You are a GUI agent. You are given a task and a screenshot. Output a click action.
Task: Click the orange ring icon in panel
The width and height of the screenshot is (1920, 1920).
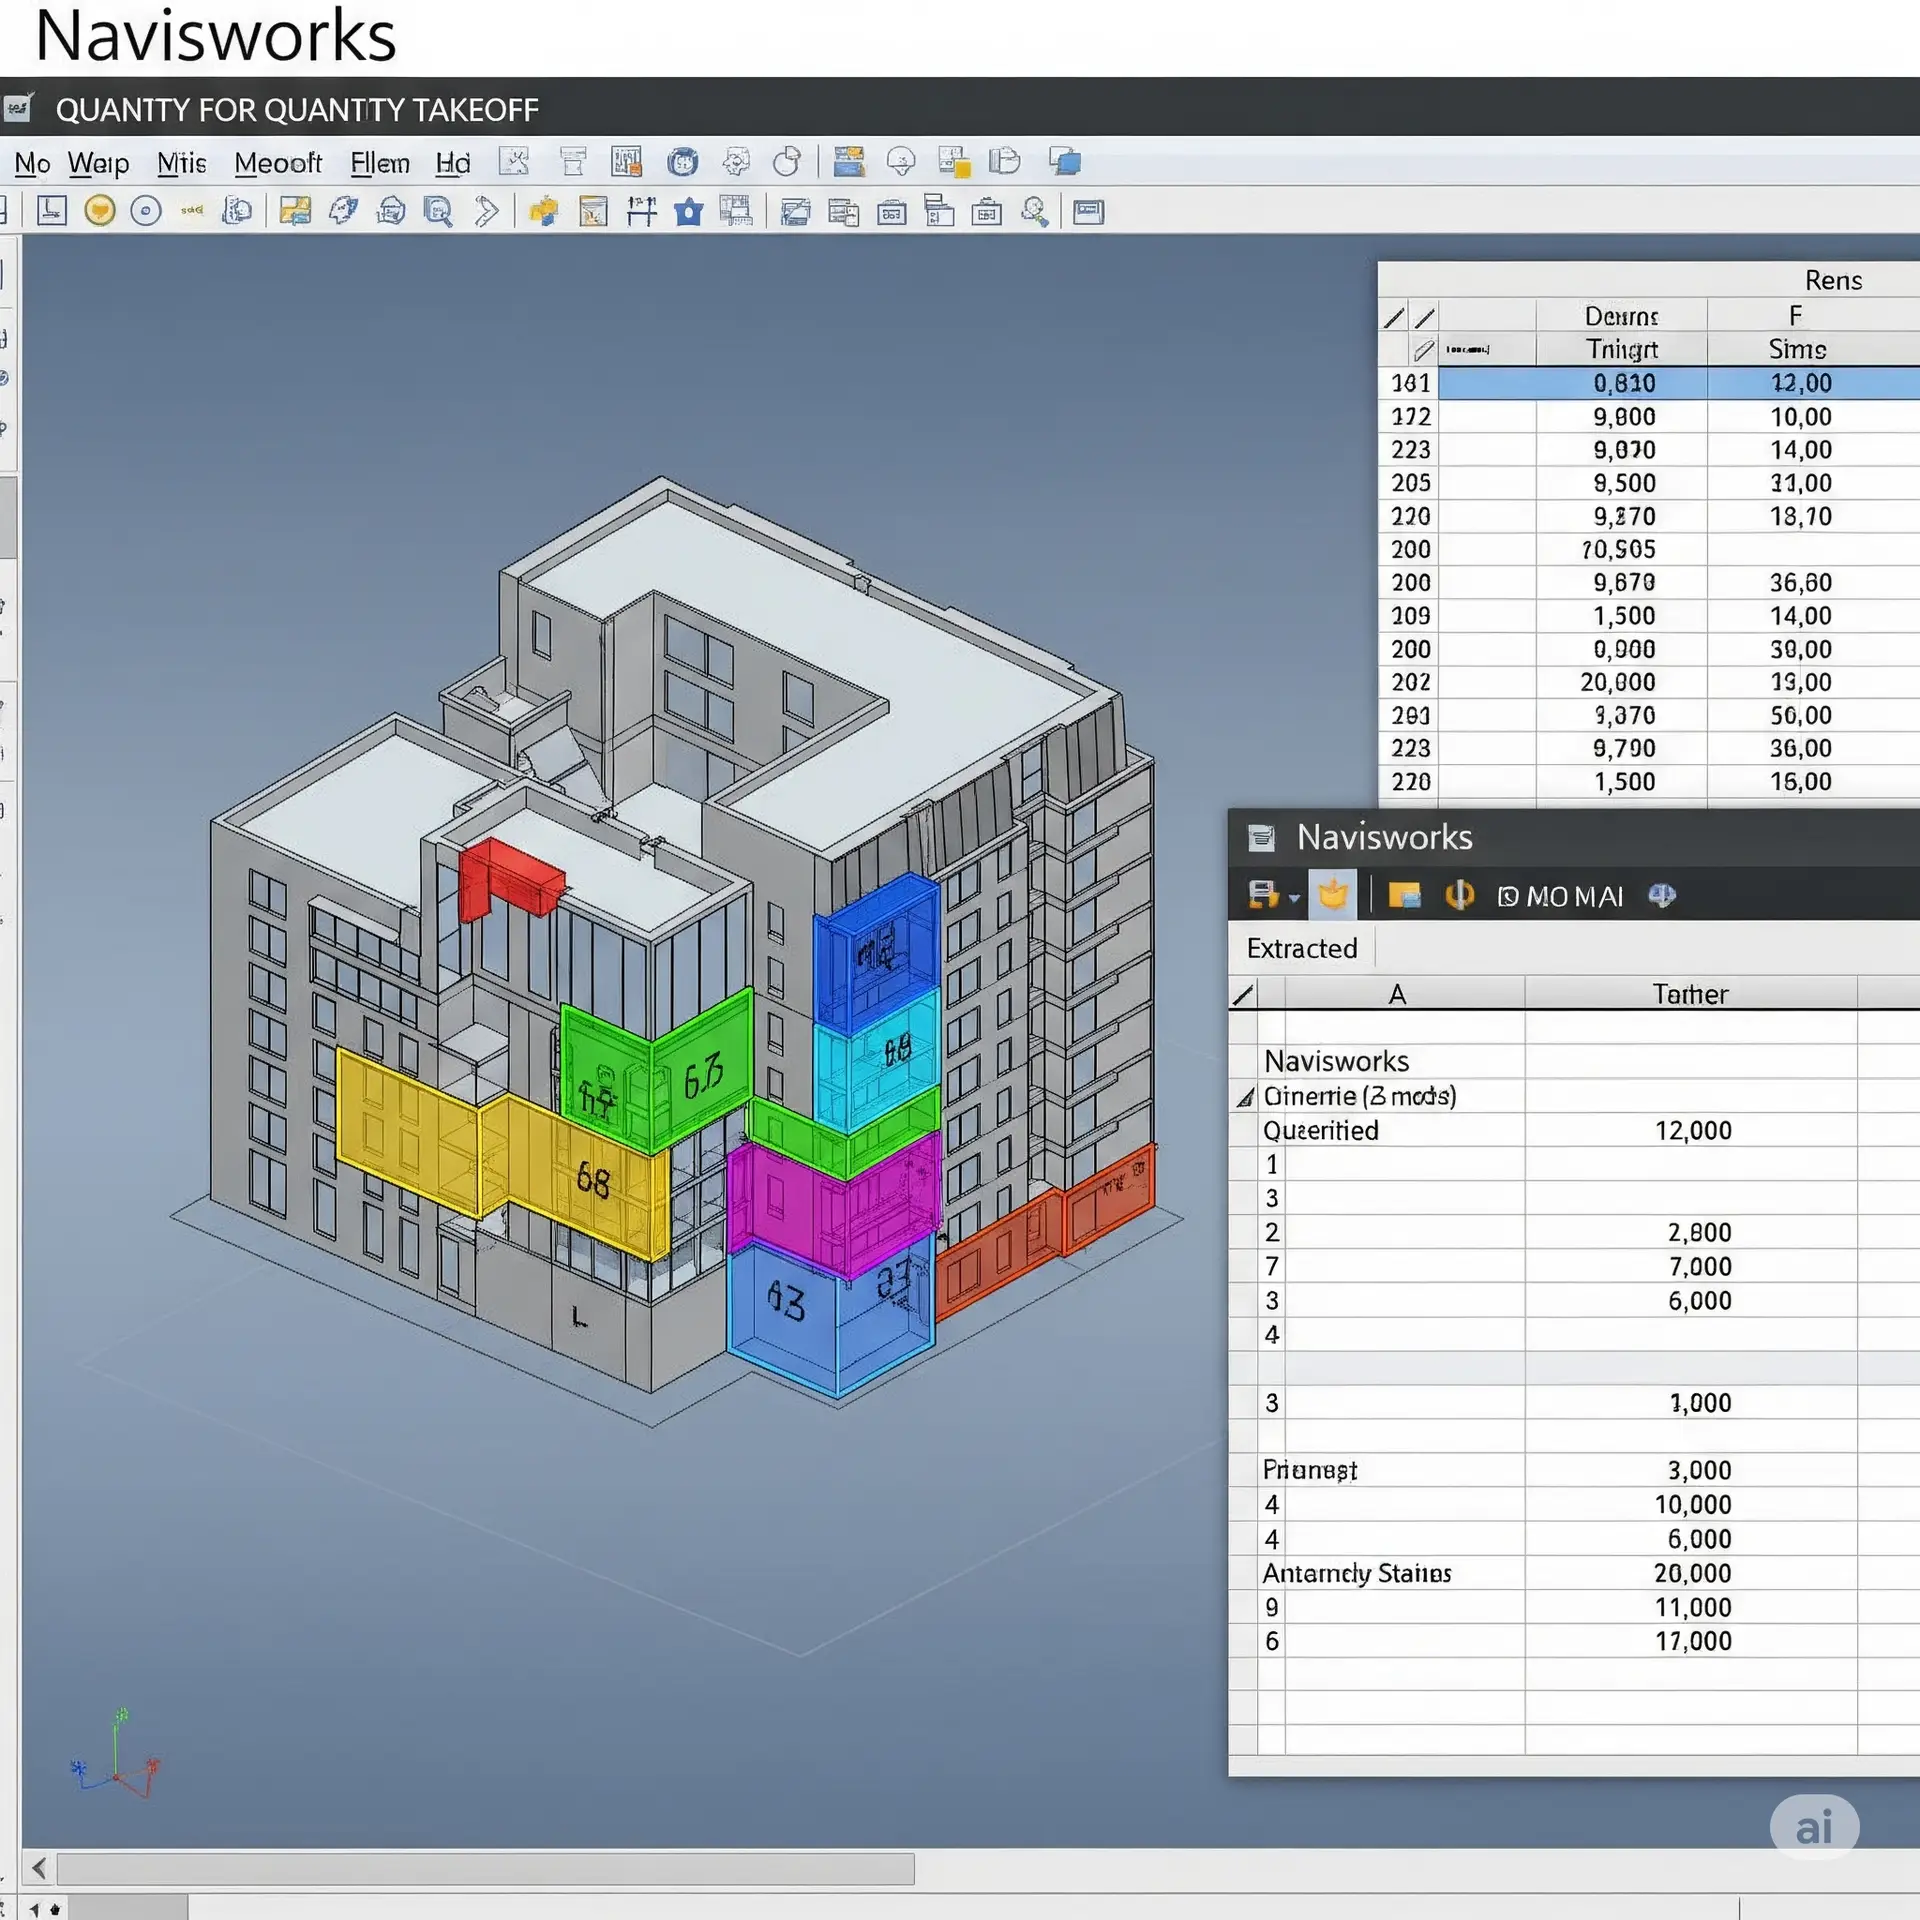click(1459, 894)
